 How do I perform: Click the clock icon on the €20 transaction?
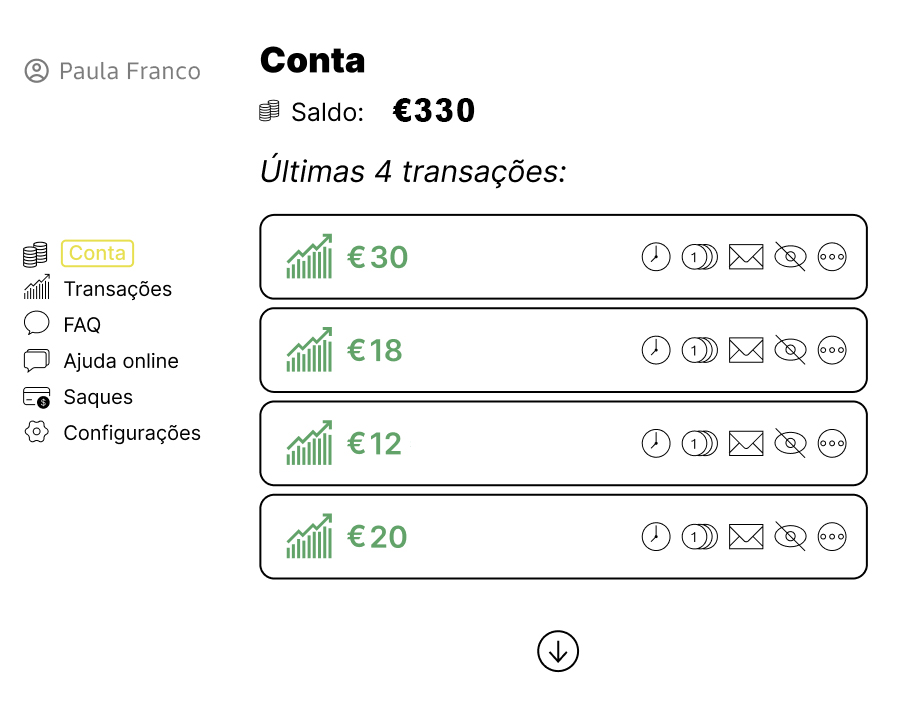pyautogui.click(x=656, y=536)
